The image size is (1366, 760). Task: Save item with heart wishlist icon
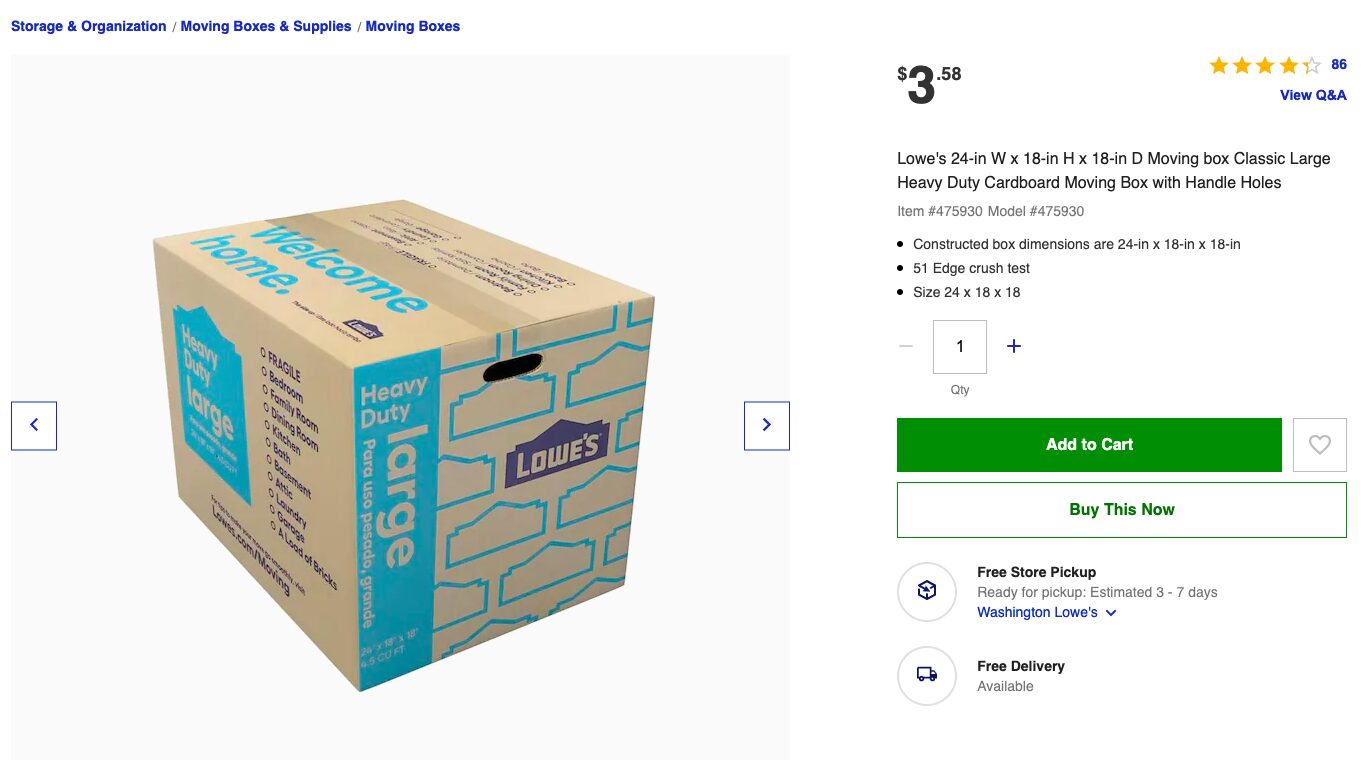[x=1319, y=445]
